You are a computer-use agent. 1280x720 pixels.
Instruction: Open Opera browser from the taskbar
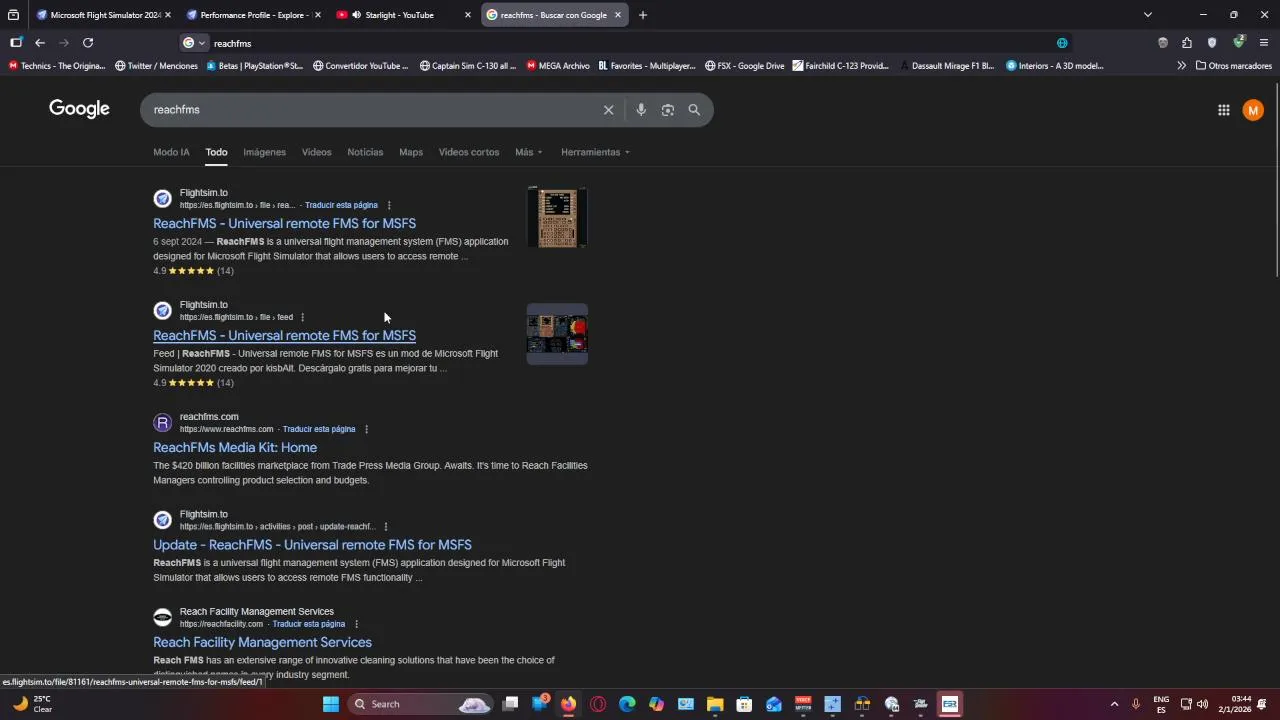(x=598, y=704)
